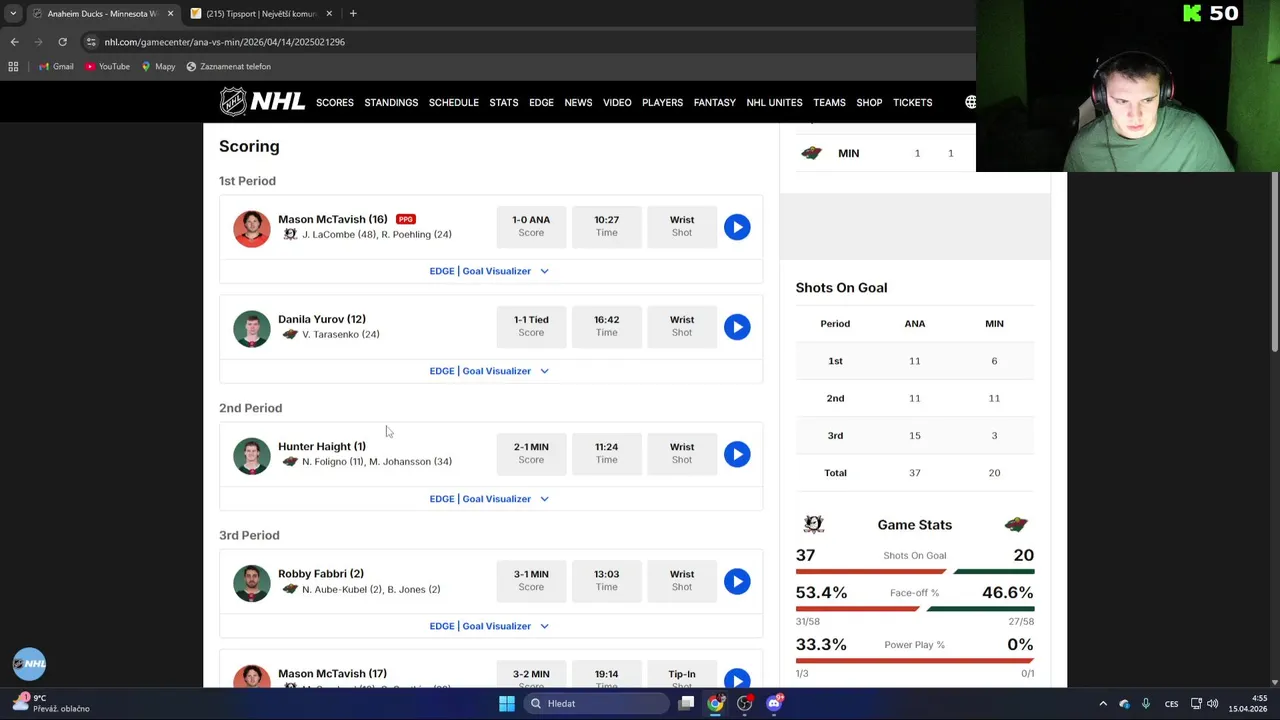
Task: Click Robby Fabbri player headshot
Action: (x=252, y=583)
